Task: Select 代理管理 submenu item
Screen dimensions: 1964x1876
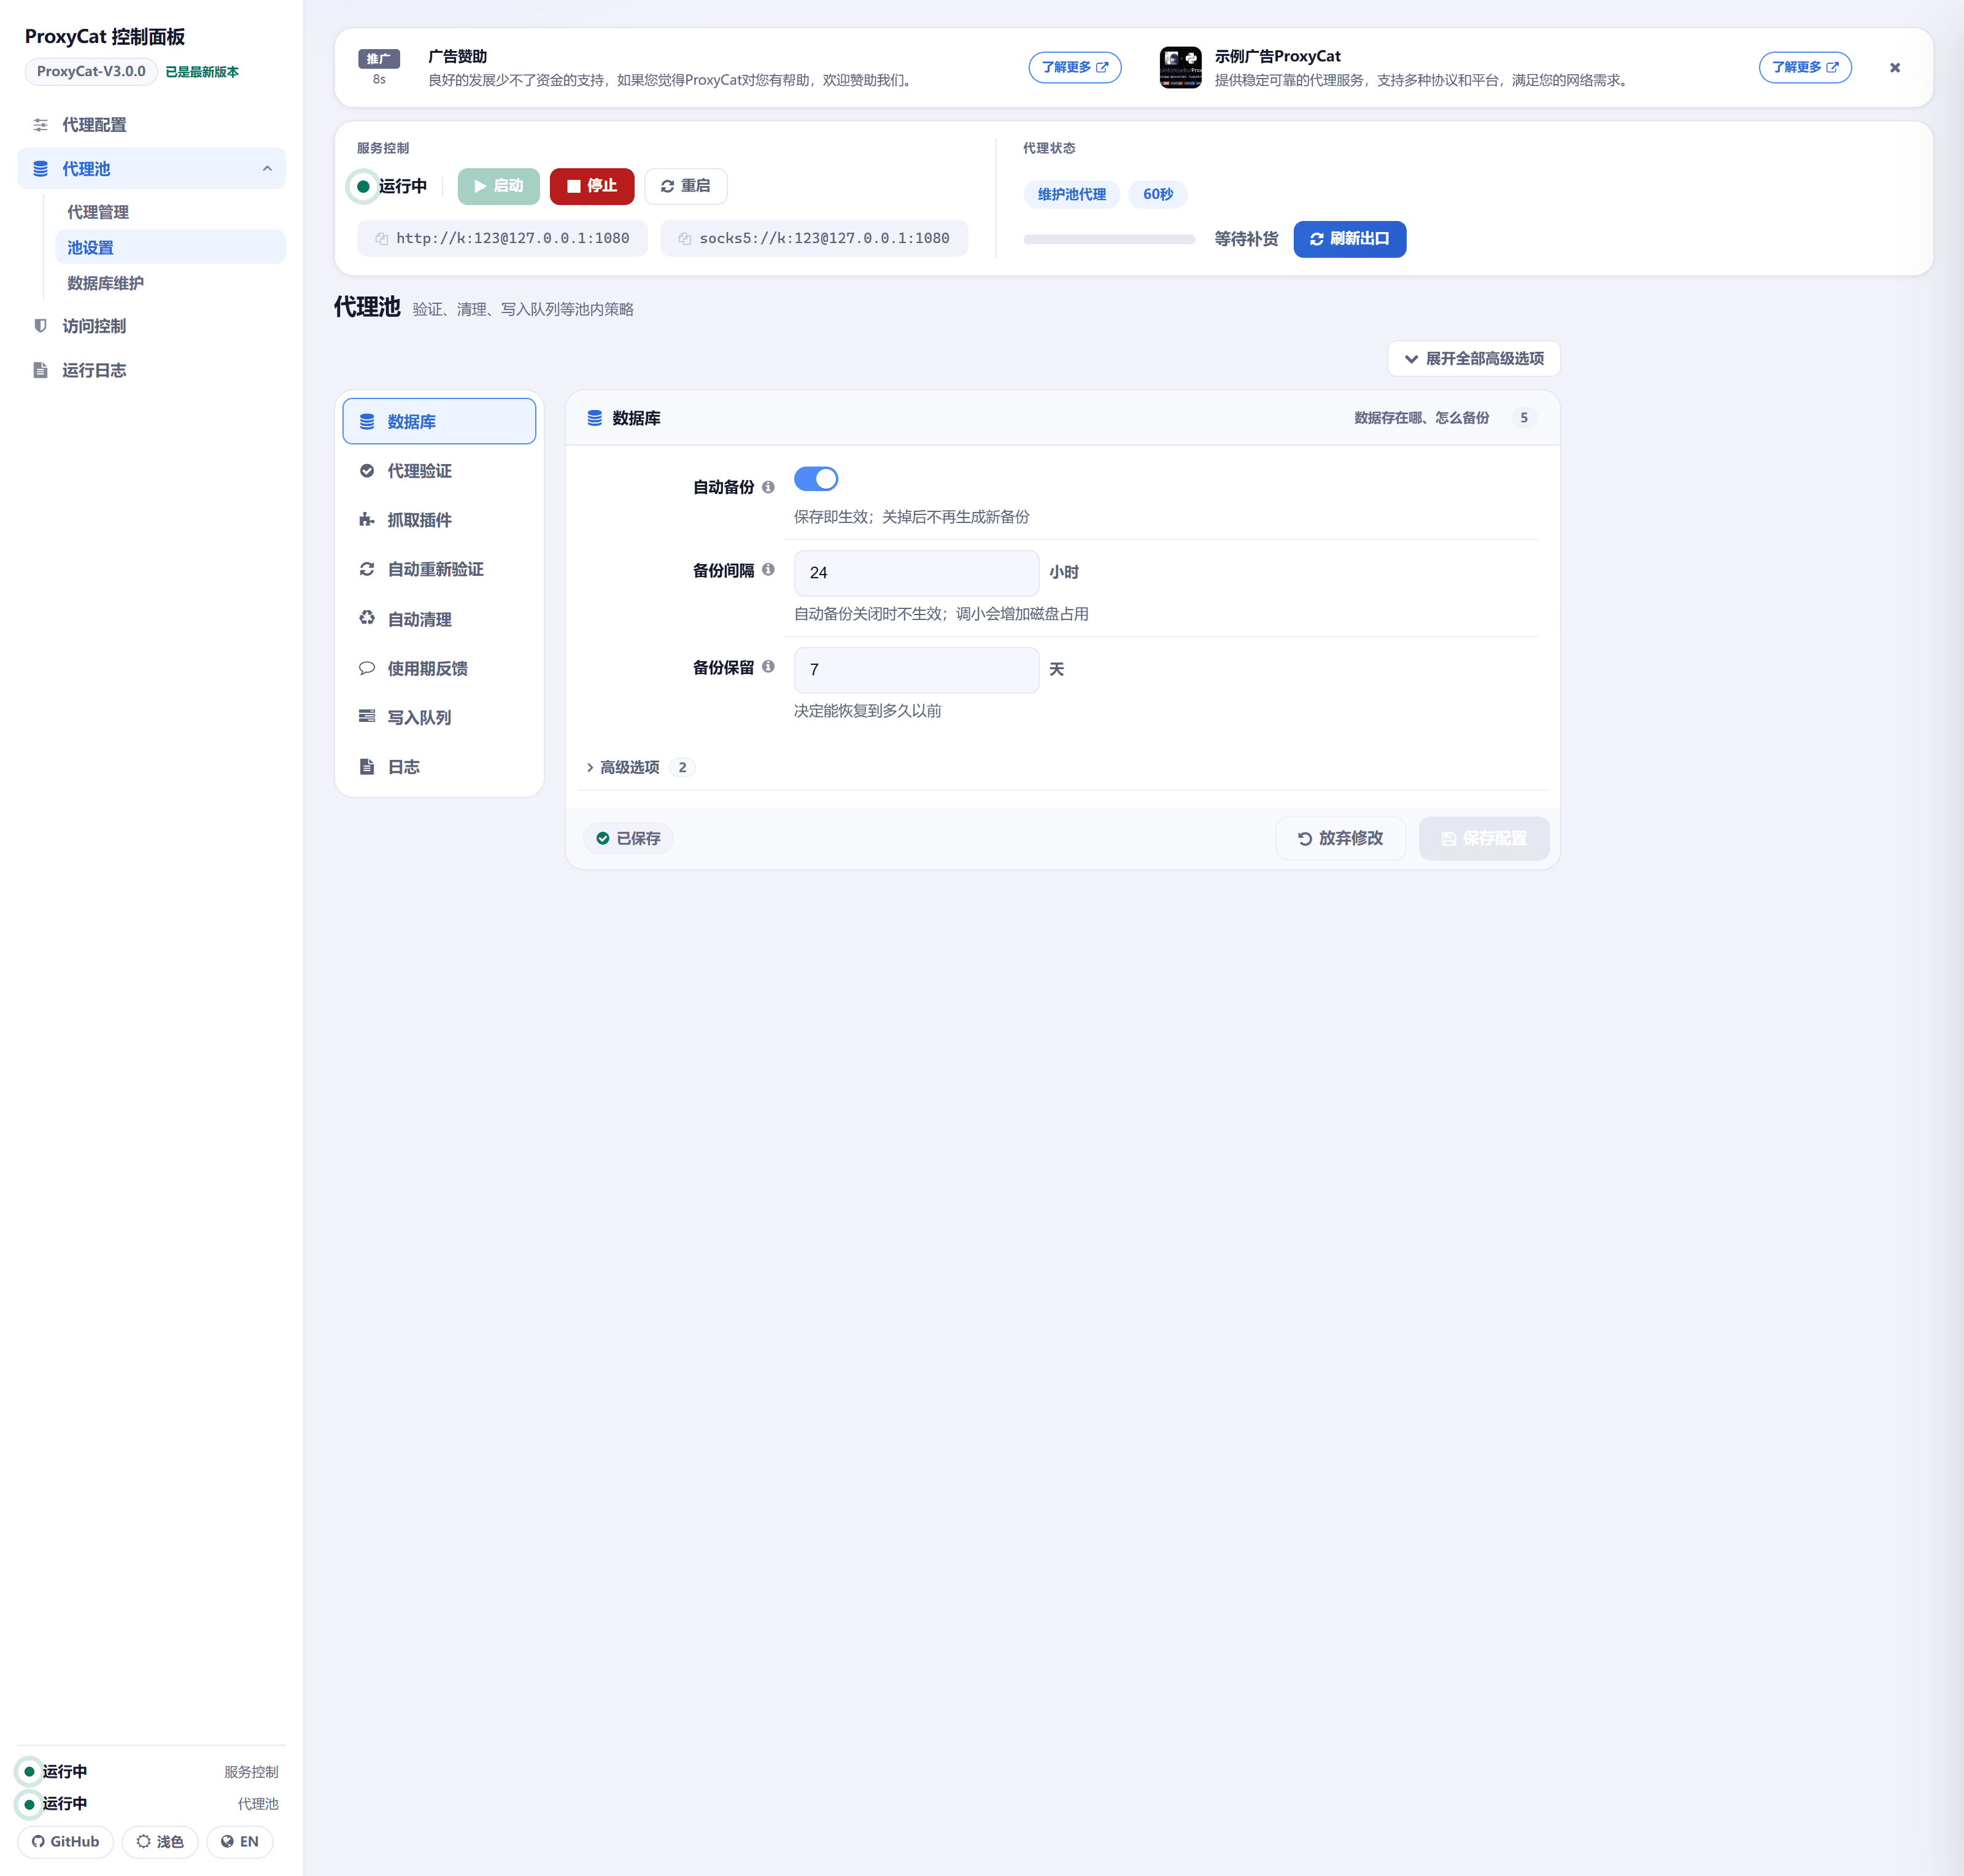Action: pos(170,212)
